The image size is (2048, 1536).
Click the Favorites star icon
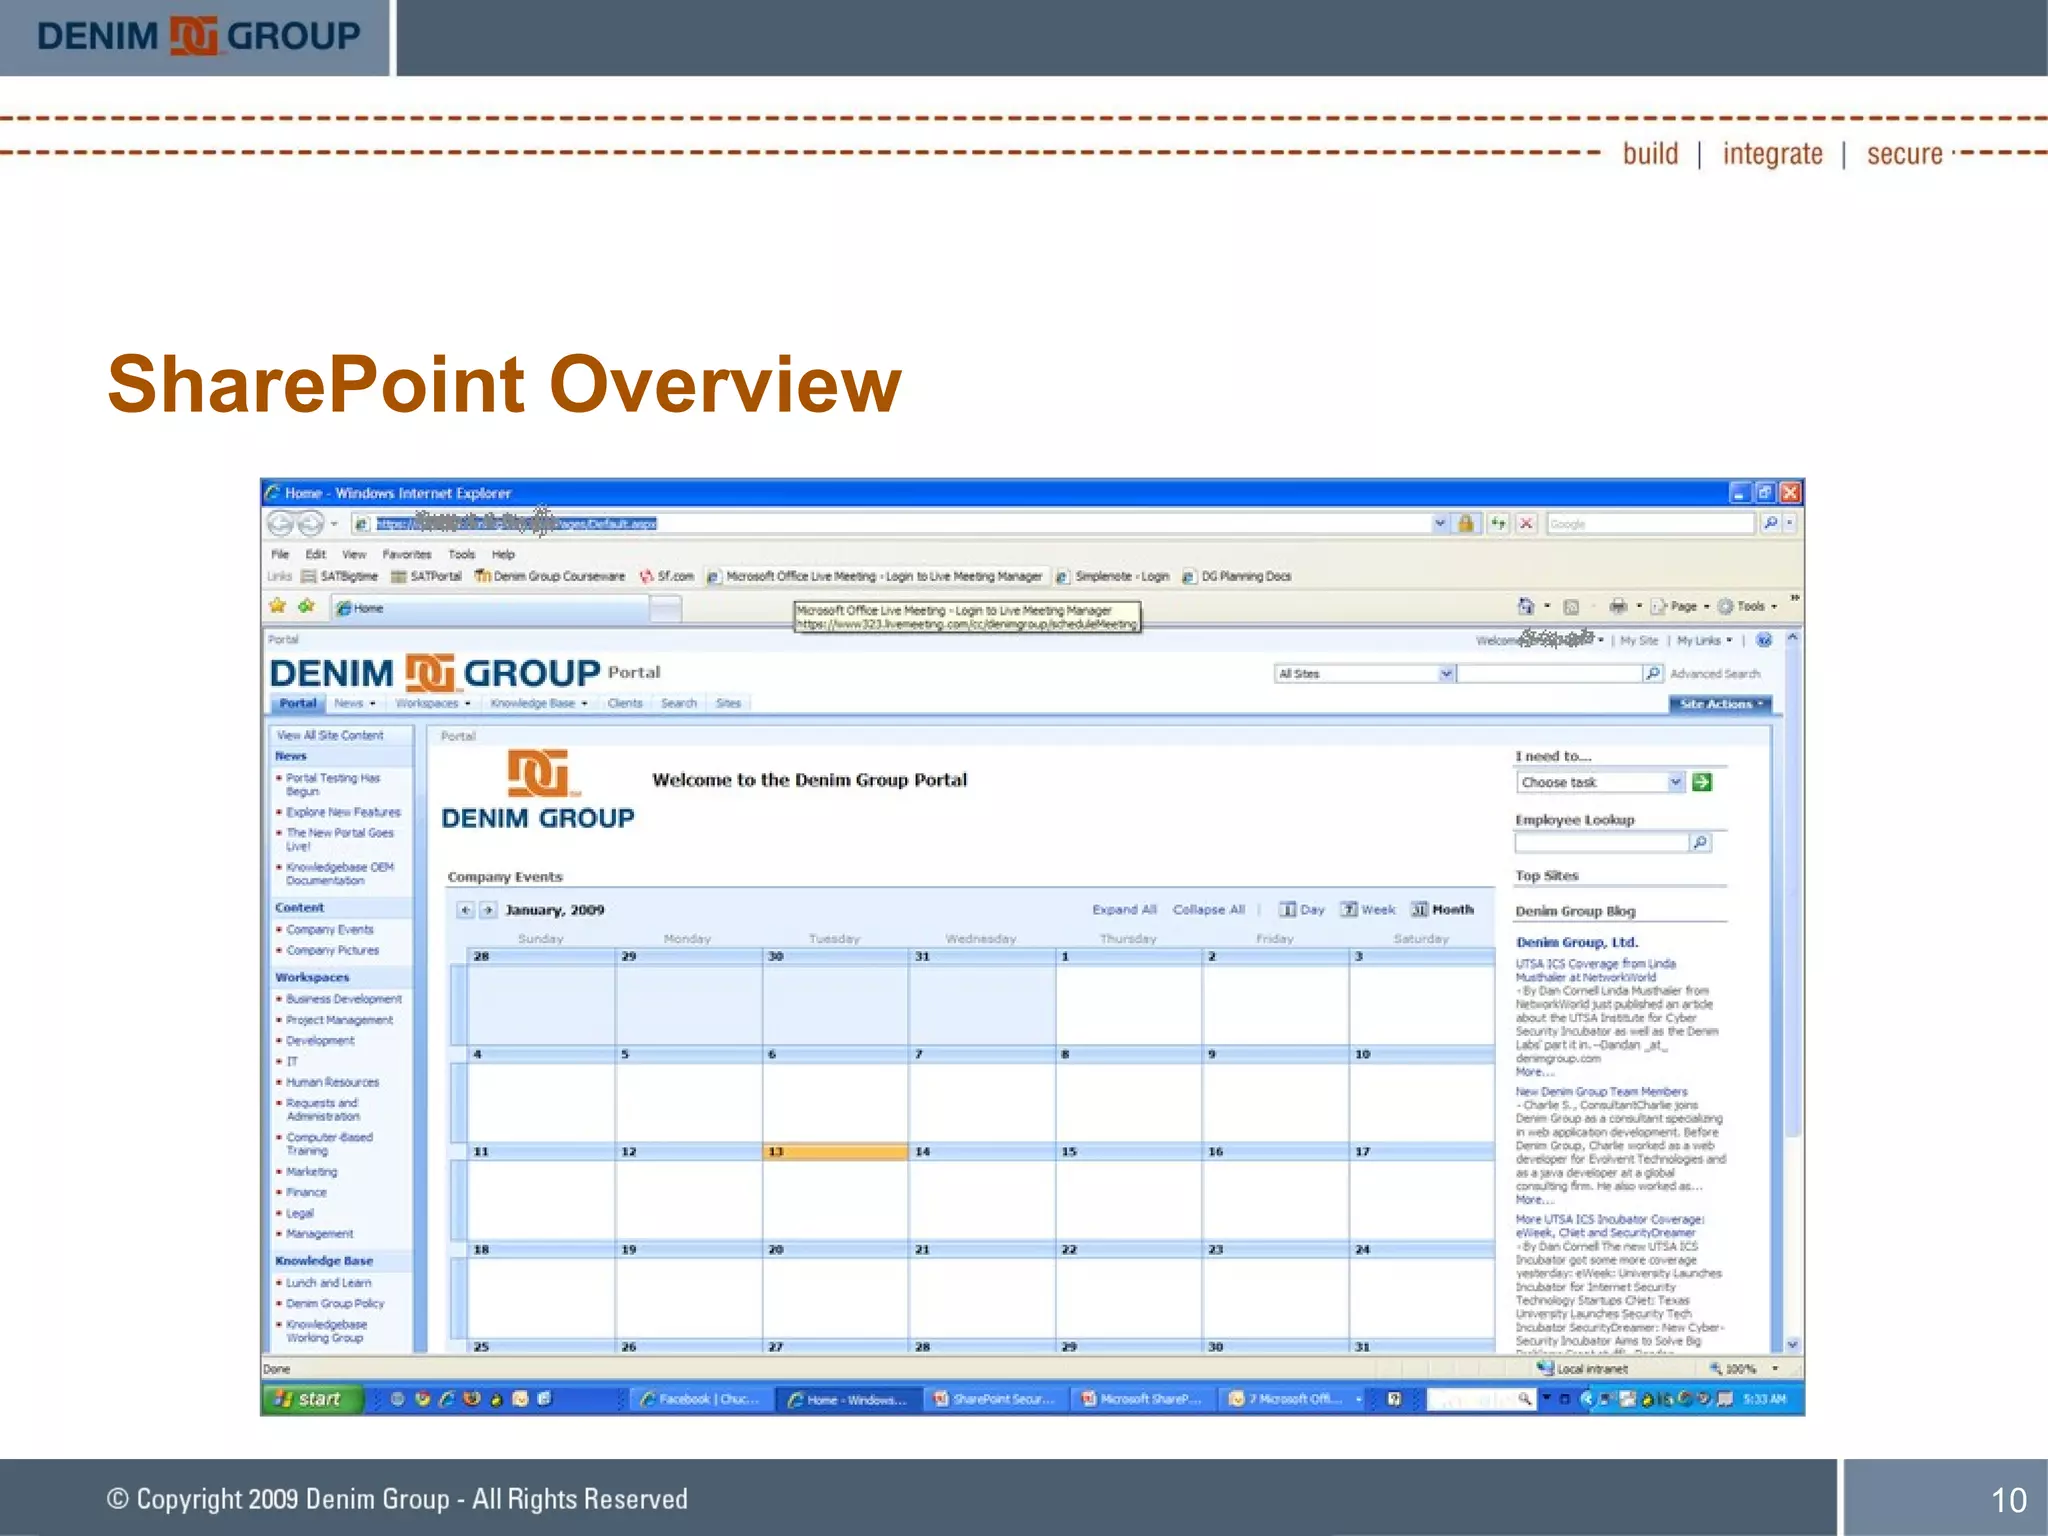pyautogui.click(x=278, y=606)
